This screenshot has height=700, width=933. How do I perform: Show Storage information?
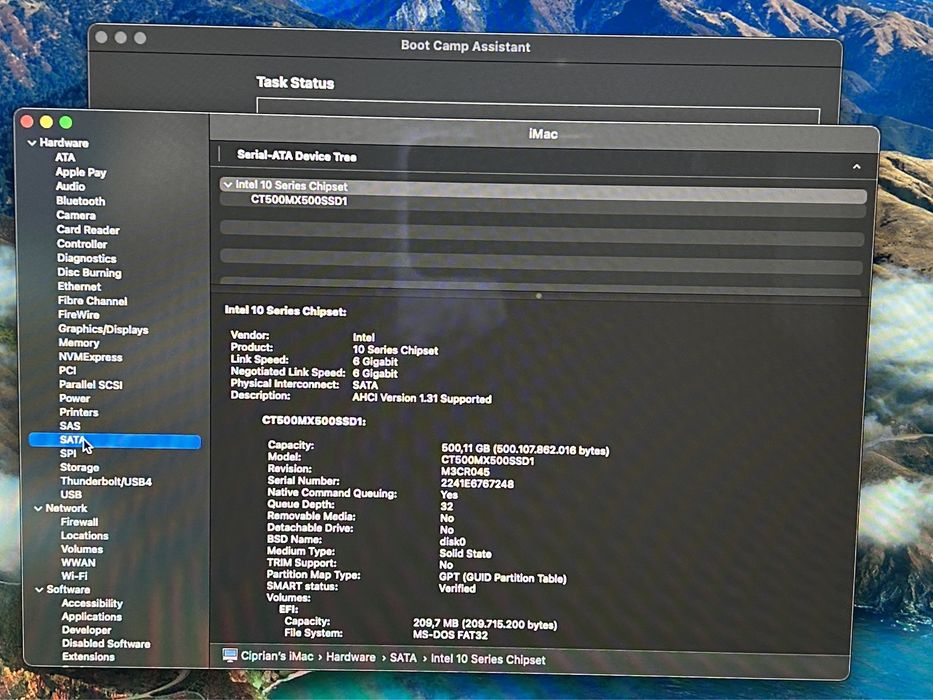click(79, 468)
